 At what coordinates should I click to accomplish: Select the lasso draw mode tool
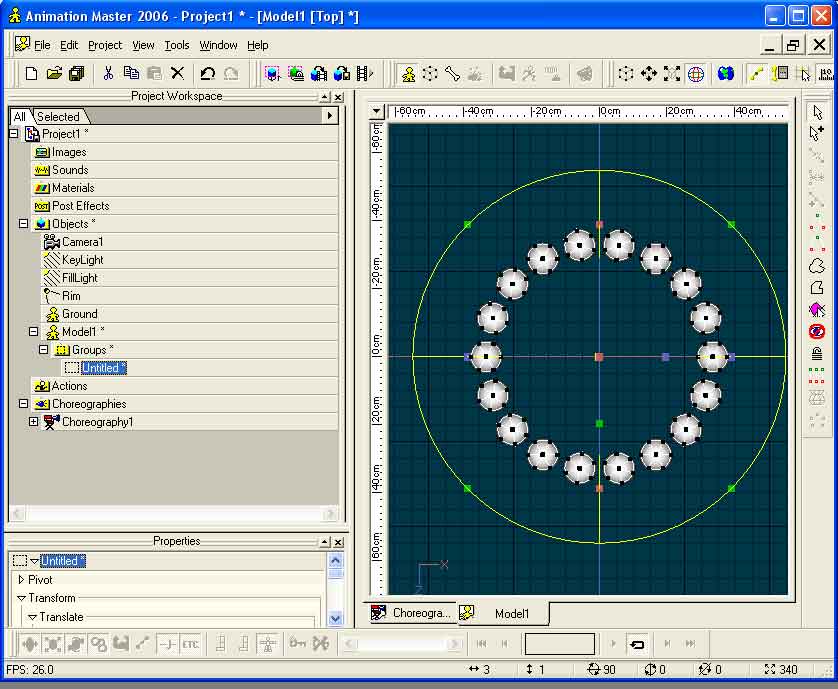817,266
